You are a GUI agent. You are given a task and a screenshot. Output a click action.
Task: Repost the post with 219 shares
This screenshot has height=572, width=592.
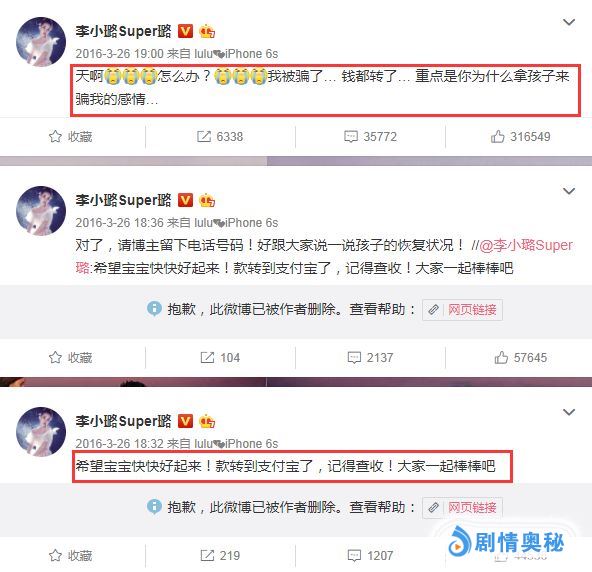[x=220, y=555]
